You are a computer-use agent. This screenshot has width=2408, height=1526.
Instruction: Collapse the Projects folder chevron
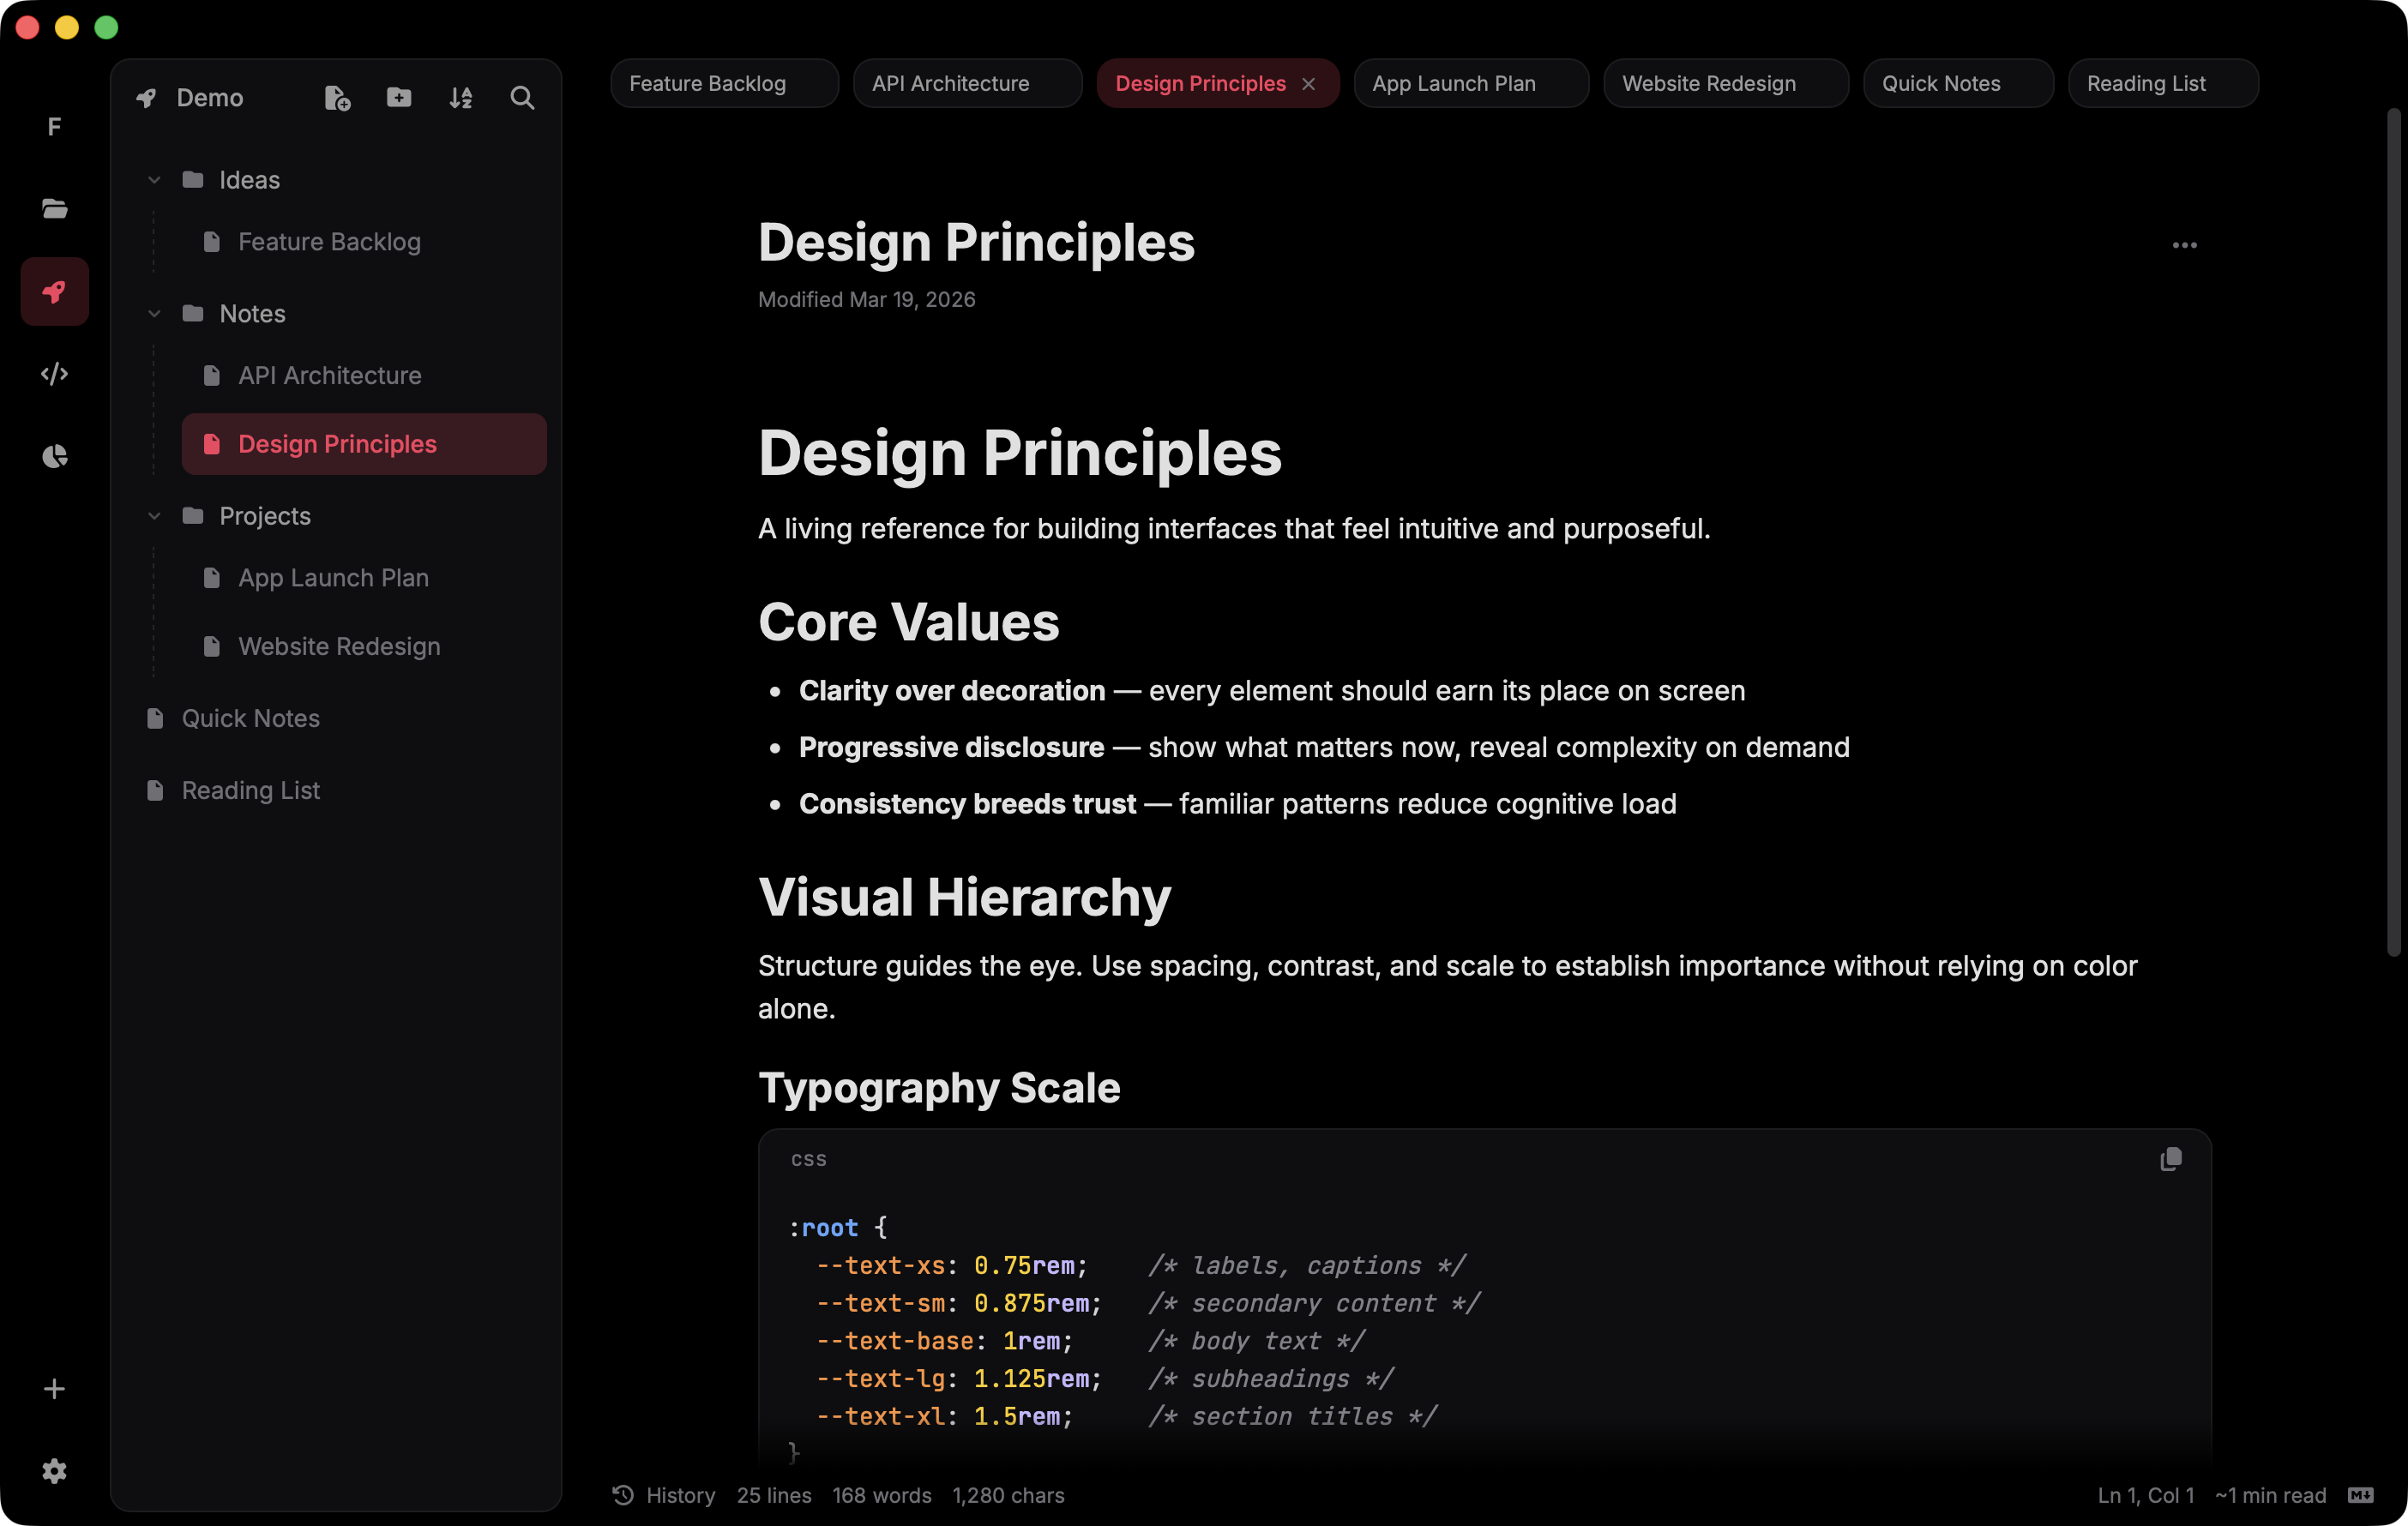154,516
